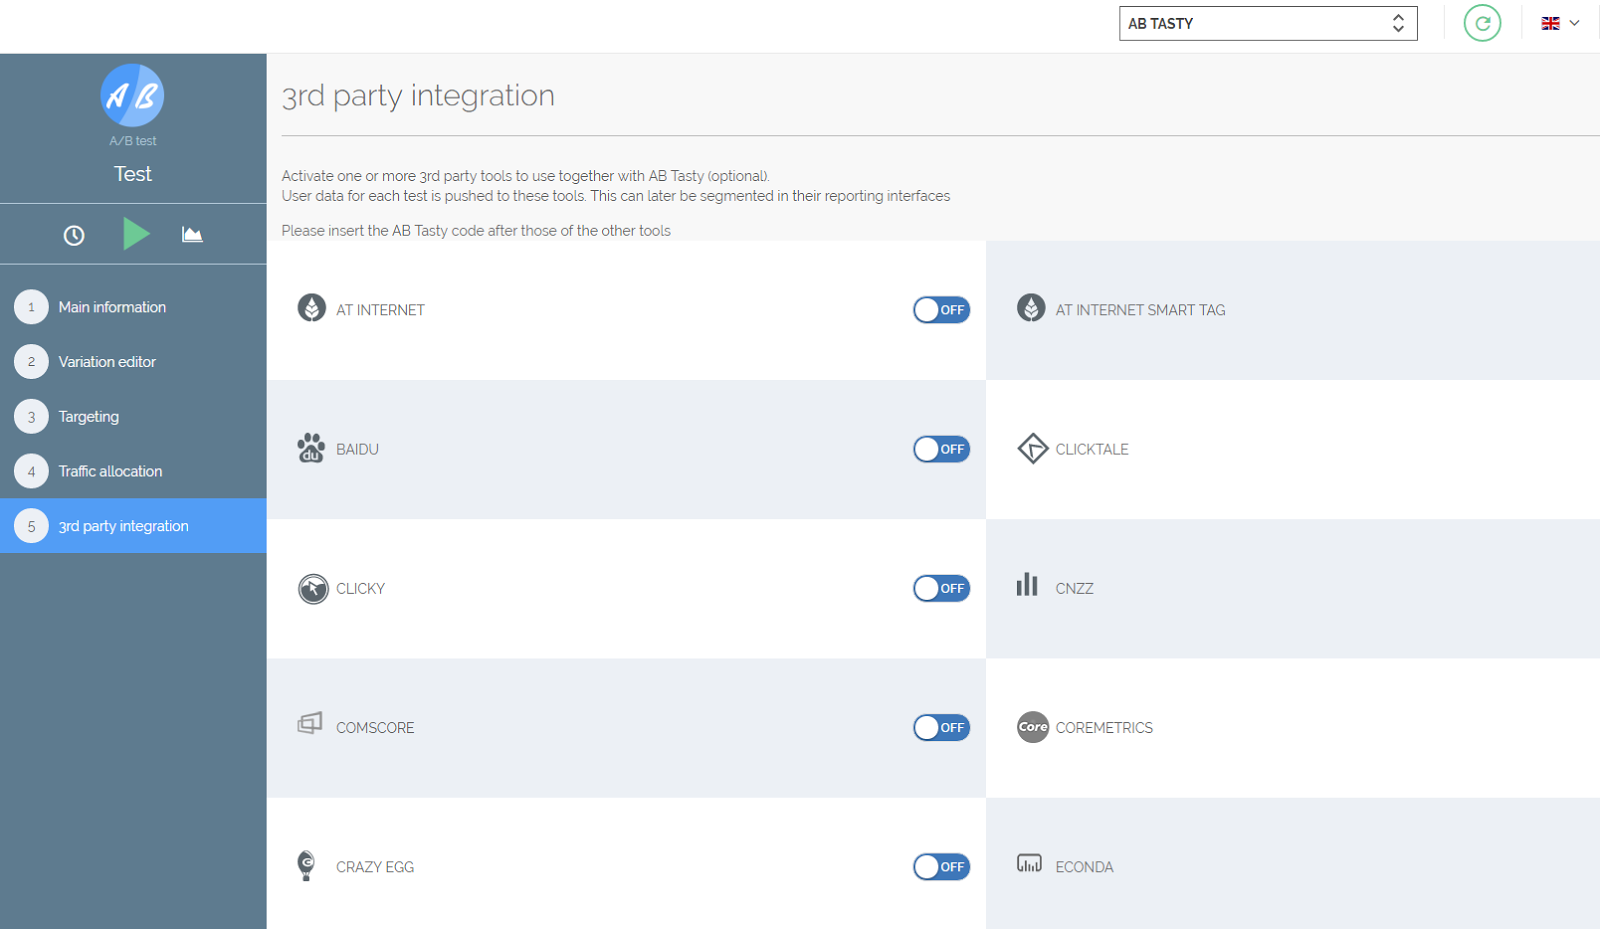Click the Coremetrics Core icon
The image size is (1600, 929).
[1033, 727]
